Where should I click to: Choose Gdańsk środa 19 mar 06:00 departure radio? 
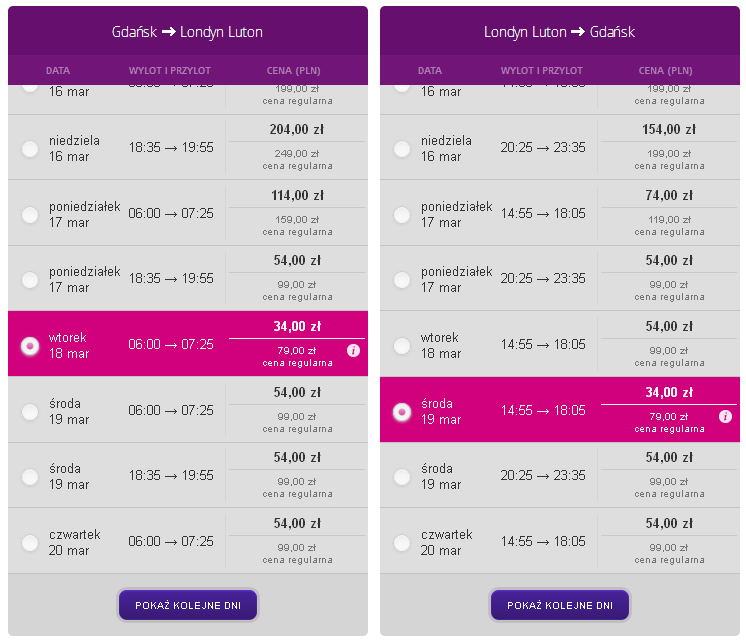(x=30, y=412)
